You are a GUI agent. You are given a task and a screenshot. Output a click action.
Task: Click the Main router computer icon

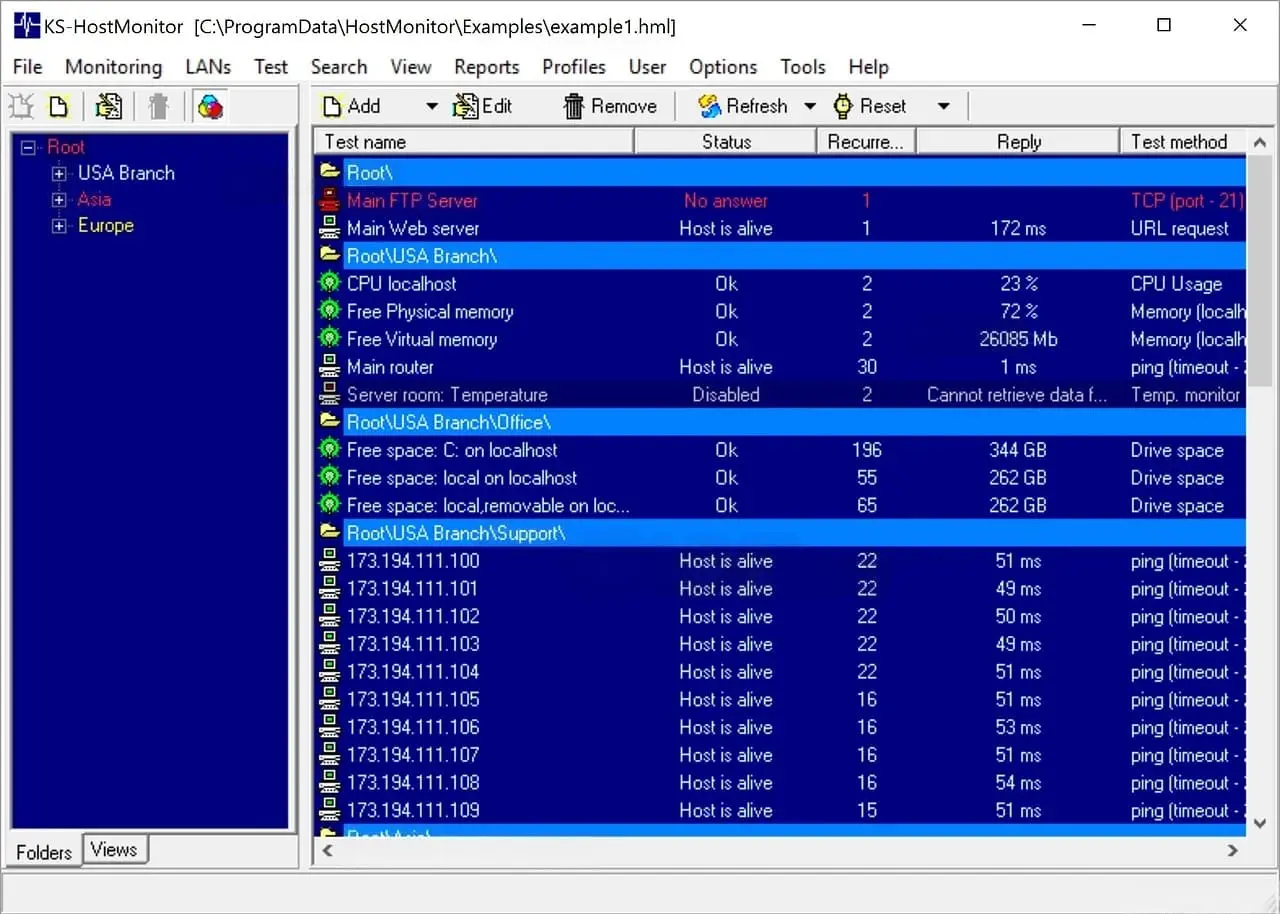tap(329, 367)
